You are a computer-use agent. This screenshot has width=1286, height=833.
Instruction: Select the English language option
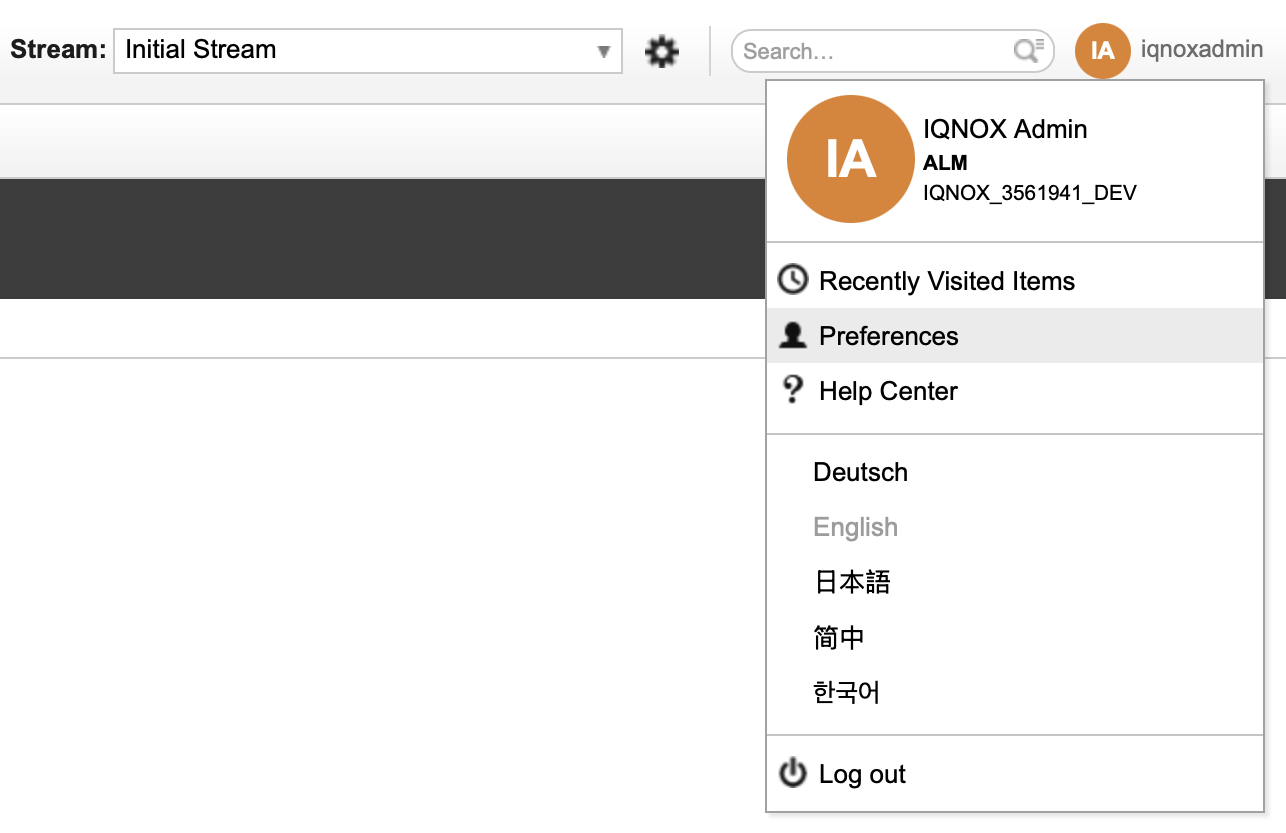(x=856, y=527)
